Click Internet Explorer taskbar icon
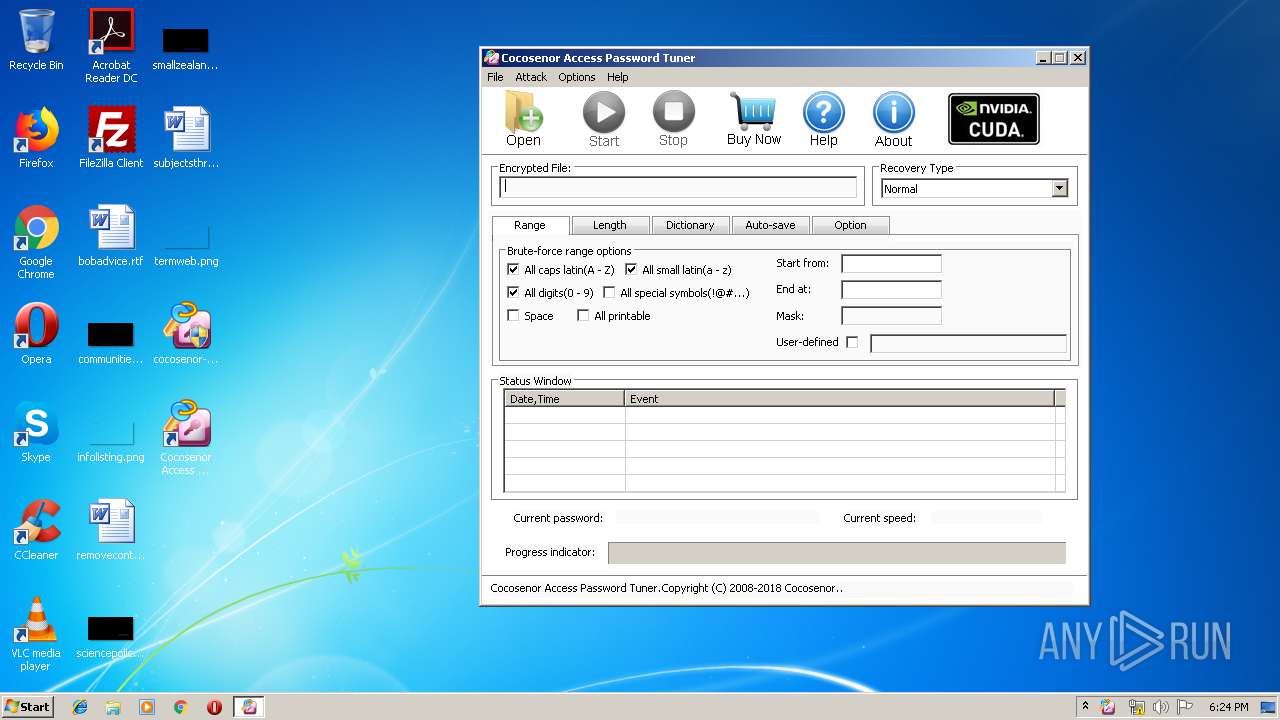 click(x=80, y=707)
